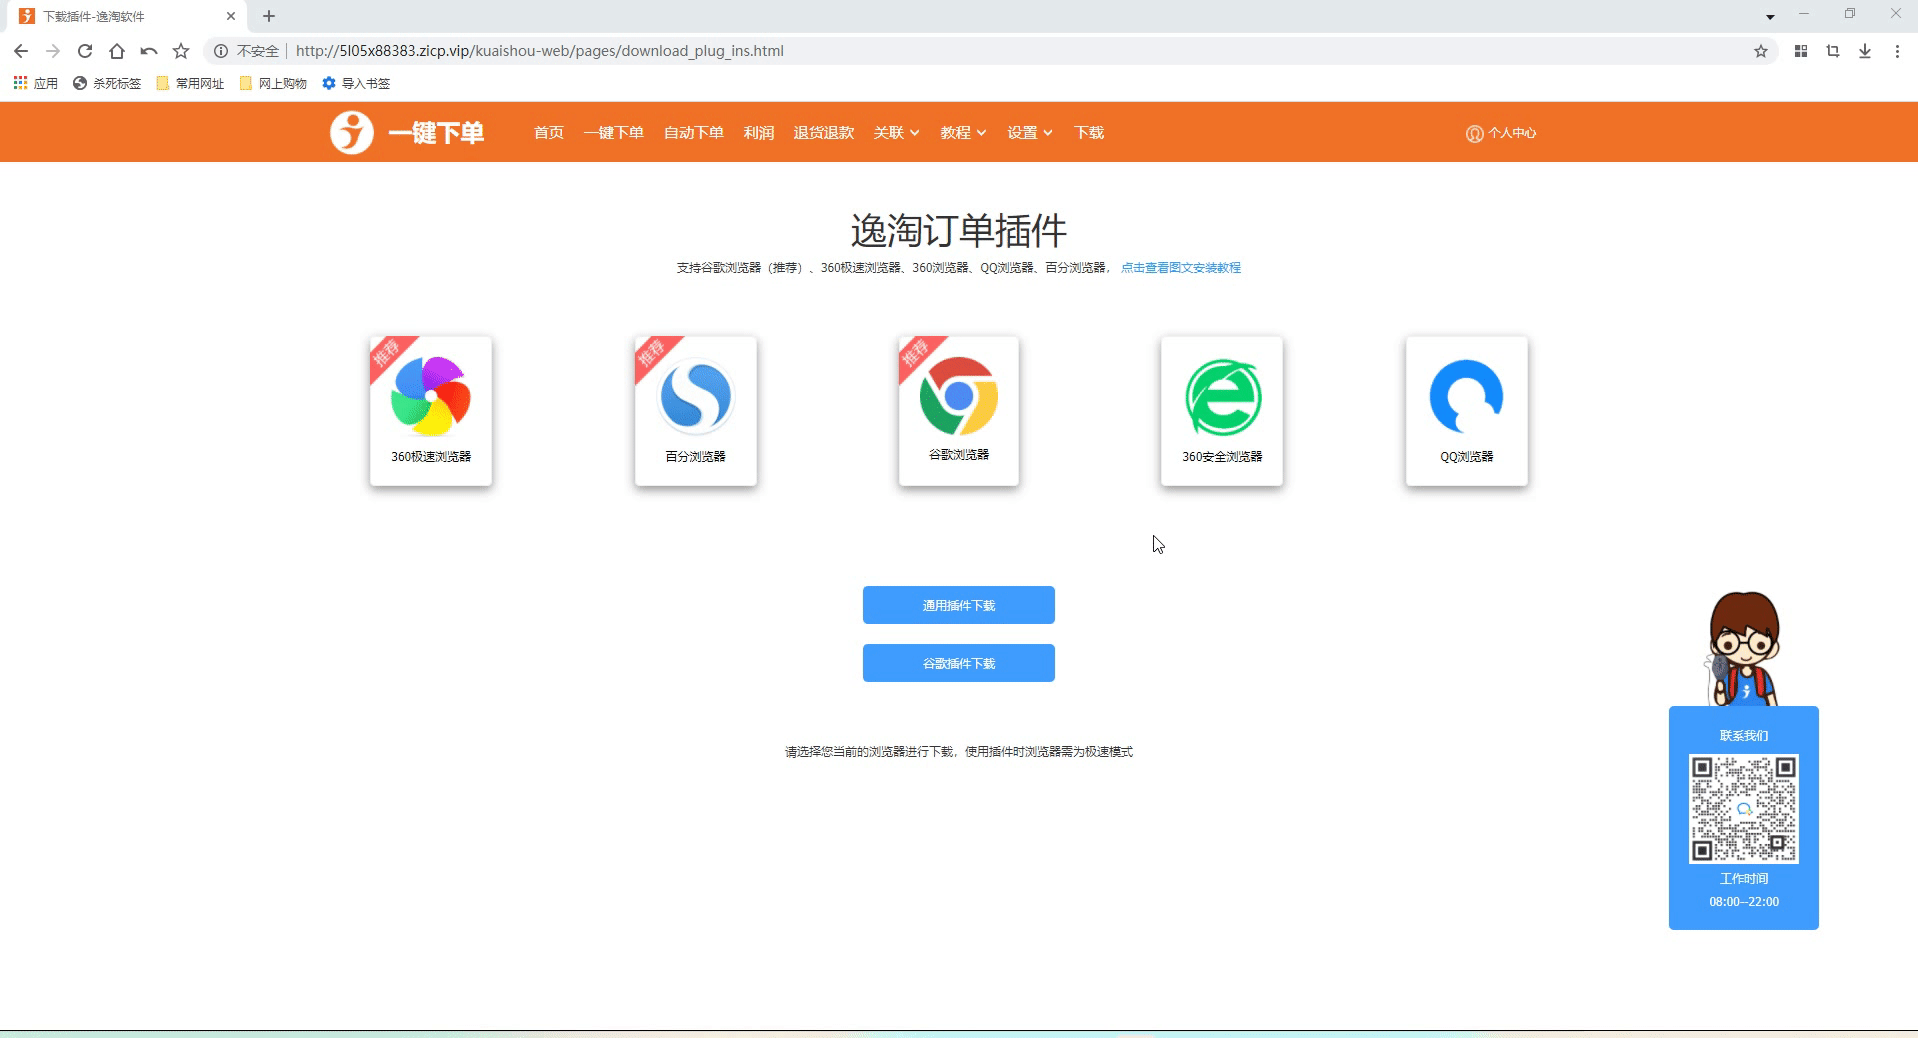Select the 360安全浏览器 card
This screenshot has width=1918, height=1038.
(x=1222, y=411)
